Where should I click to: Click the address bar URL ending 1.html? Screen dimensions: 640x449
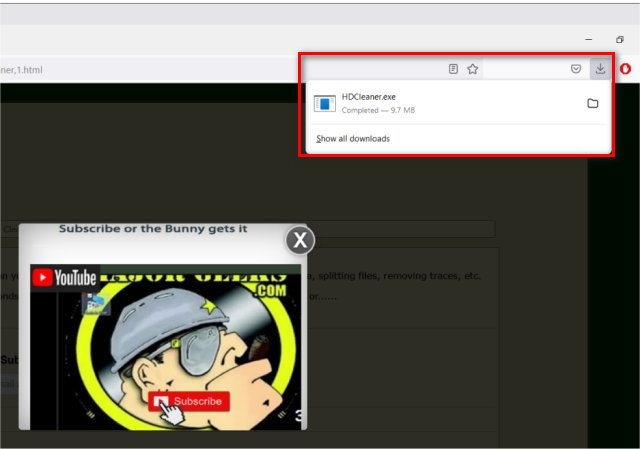[x=21, y=70]
